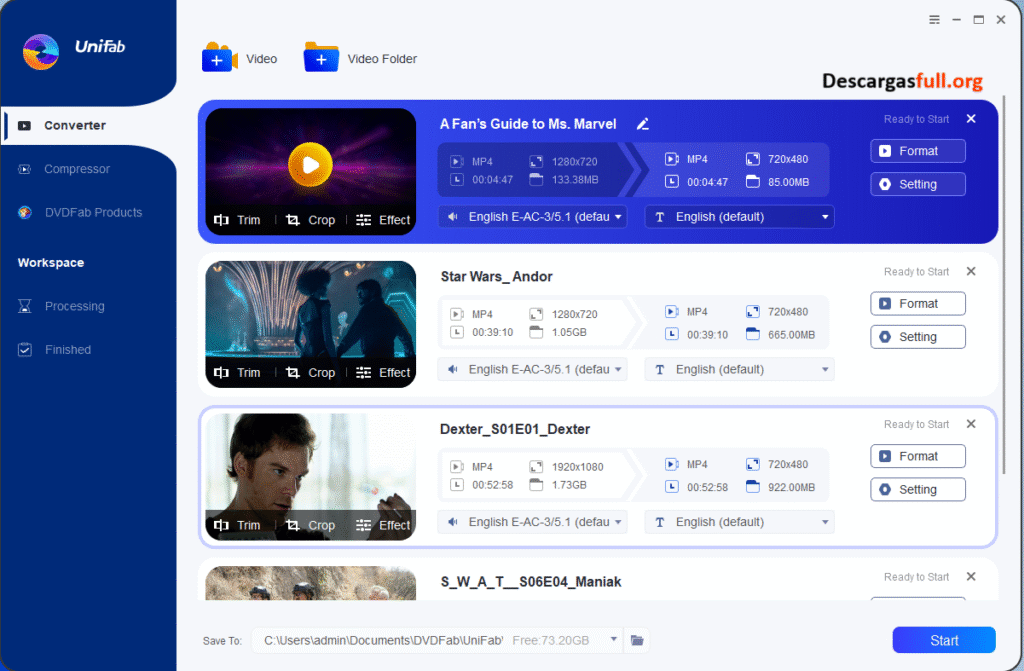1024x671 pixels.
Task: Add a video with the Video button
Action: (x=240, y=58)
